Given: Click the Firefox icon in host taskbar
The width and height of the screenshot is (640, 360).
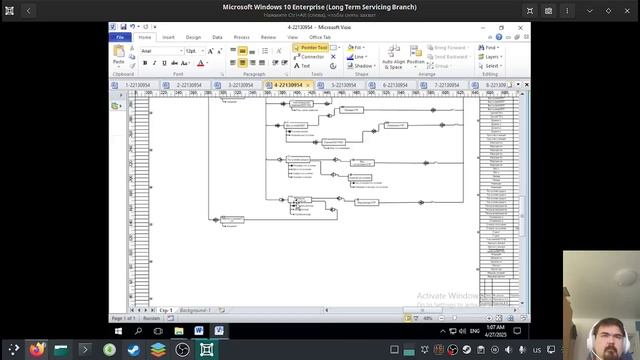Looking at the screenshot, I should coord(37,350).
